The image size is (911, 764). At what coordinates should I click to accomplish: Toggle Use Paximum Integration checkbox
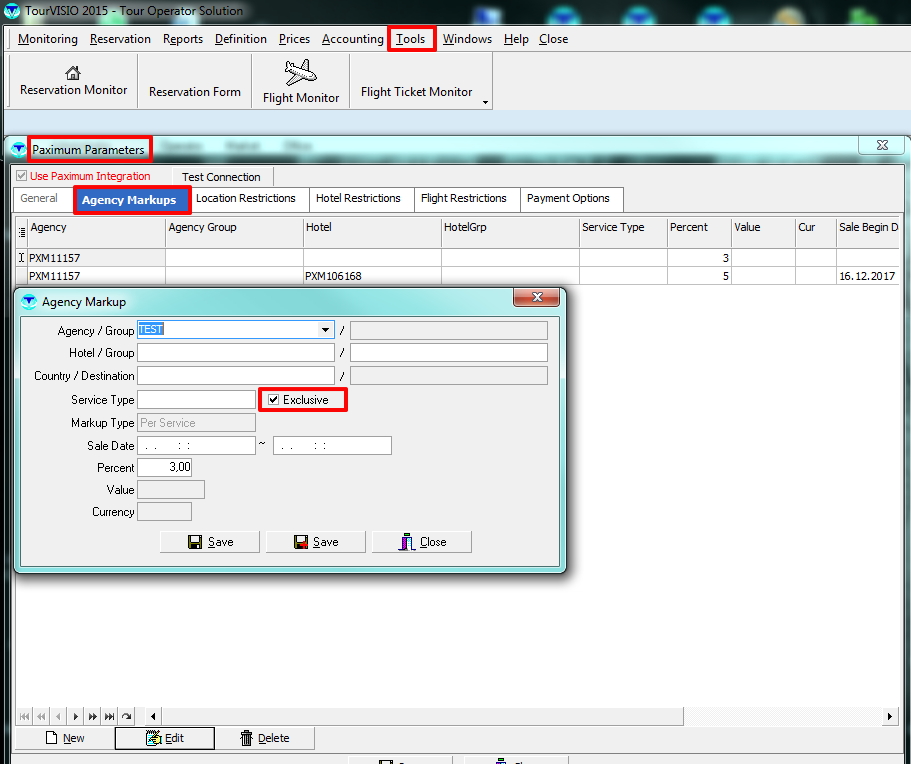click(x=22, y=176)
